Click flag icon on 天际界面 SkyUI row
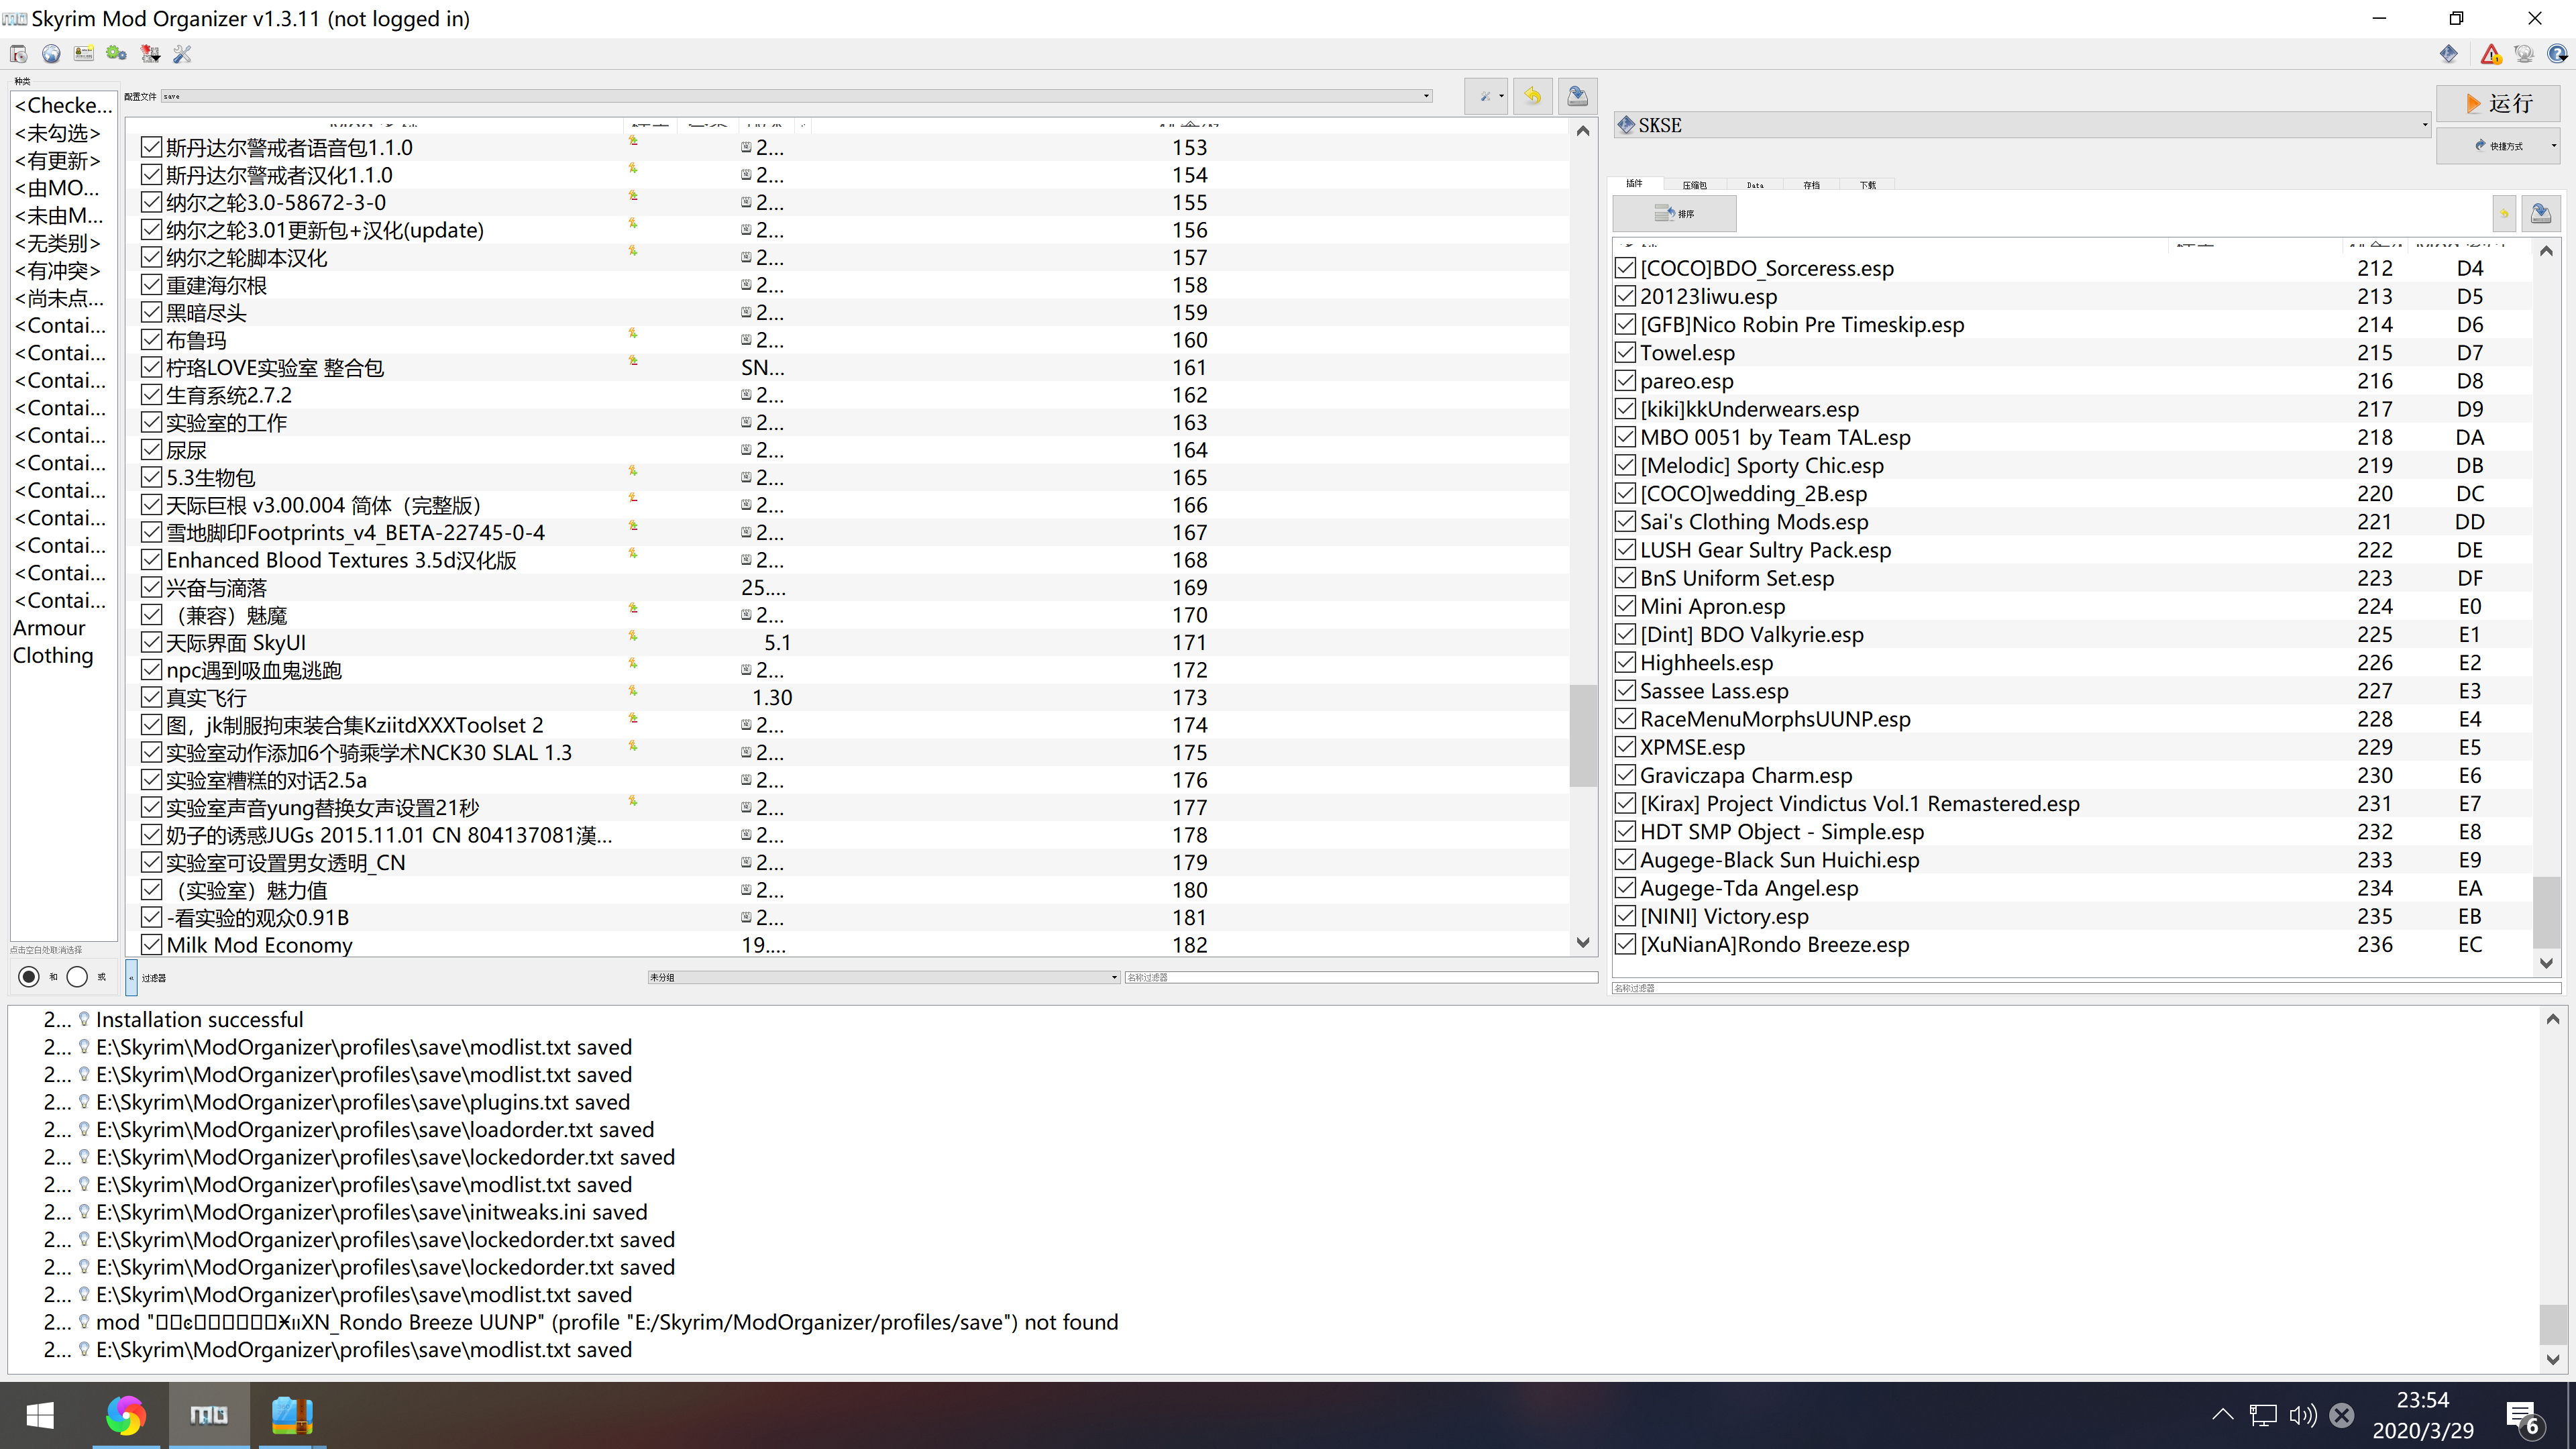The height and width of the screenshot is (1449, 2576). pyautogui.click(x=633, y=636)
